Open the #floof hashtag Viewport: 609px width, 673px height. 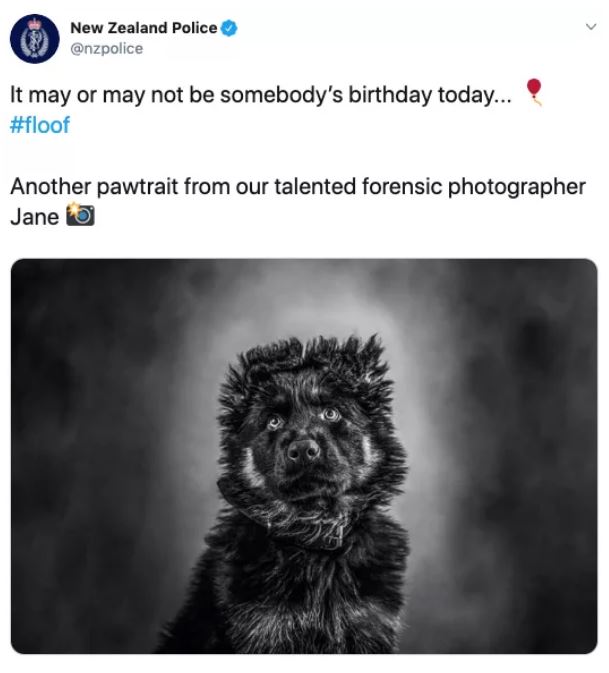click(x=40, y=126)
